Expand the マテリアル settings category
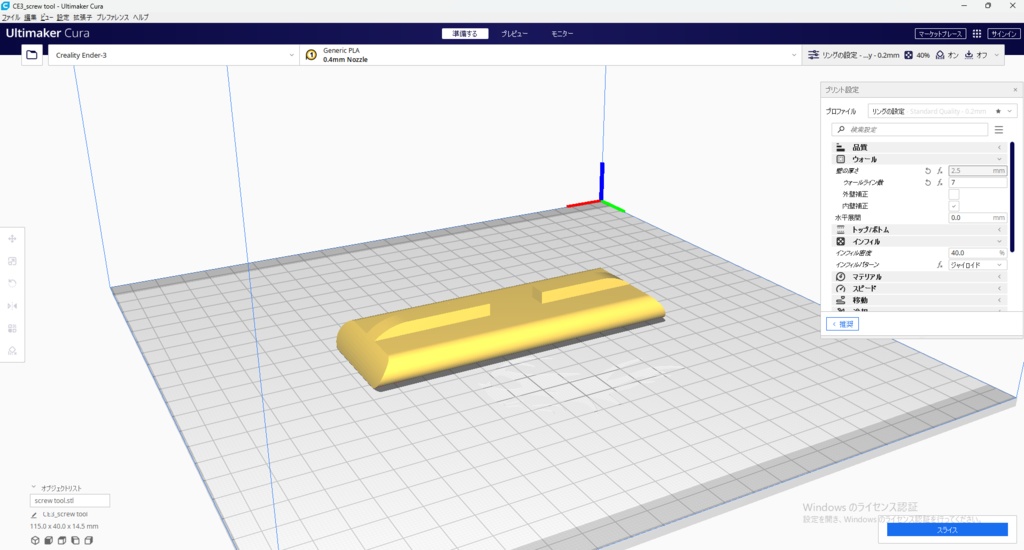The height and width of the screenshot is (550, 1024). point(919,277)
